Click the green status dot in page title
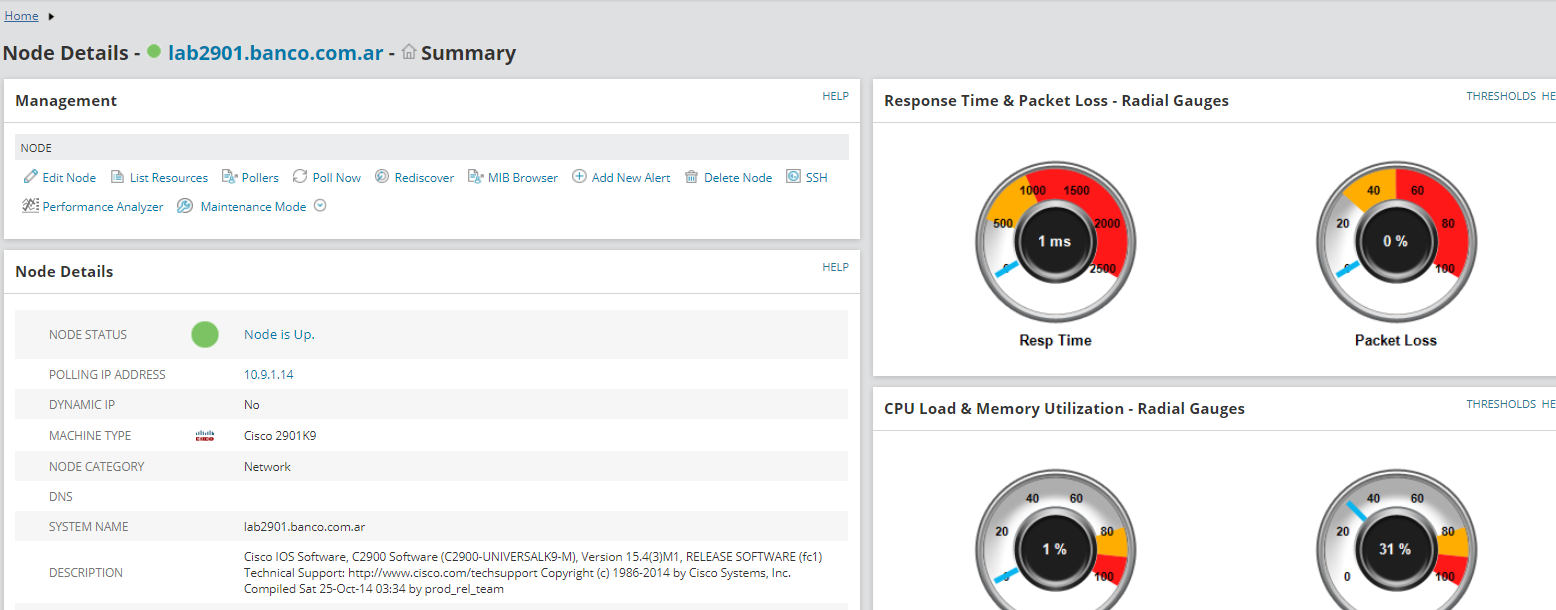This screenshot has height=610, width=1556. [154, 51]
